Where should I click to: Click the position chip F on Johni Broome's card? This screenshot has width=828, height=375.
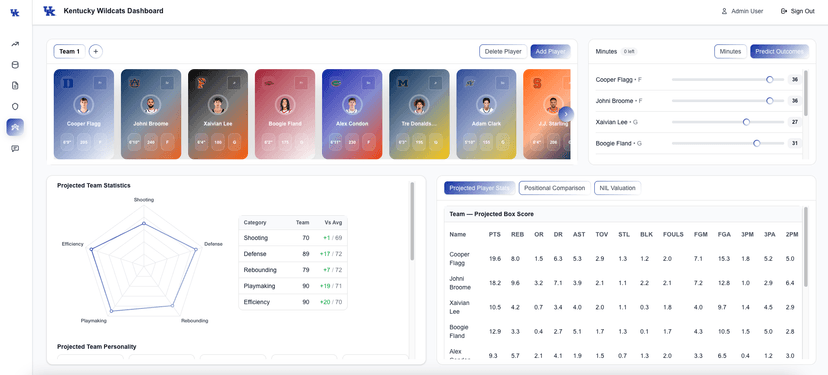(168, 142)
